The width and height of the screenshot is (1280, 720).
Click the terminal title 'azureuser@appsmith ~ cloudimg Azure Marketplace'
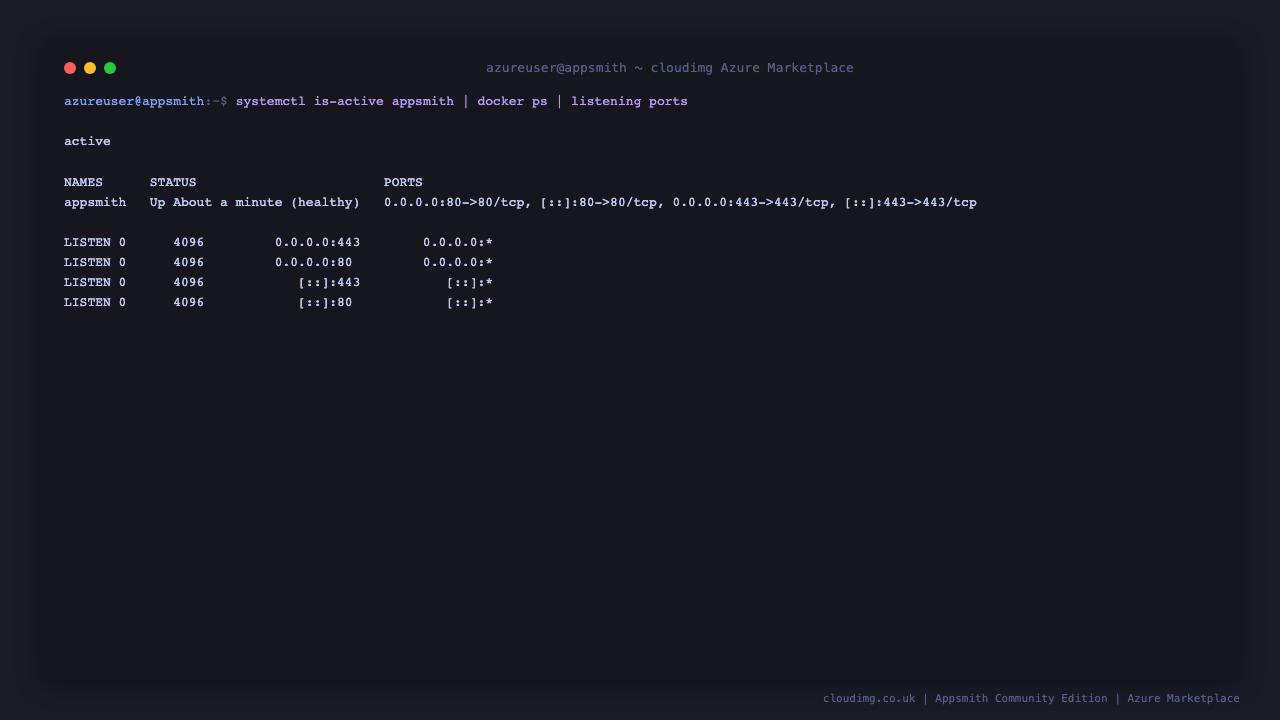point(670,68)
